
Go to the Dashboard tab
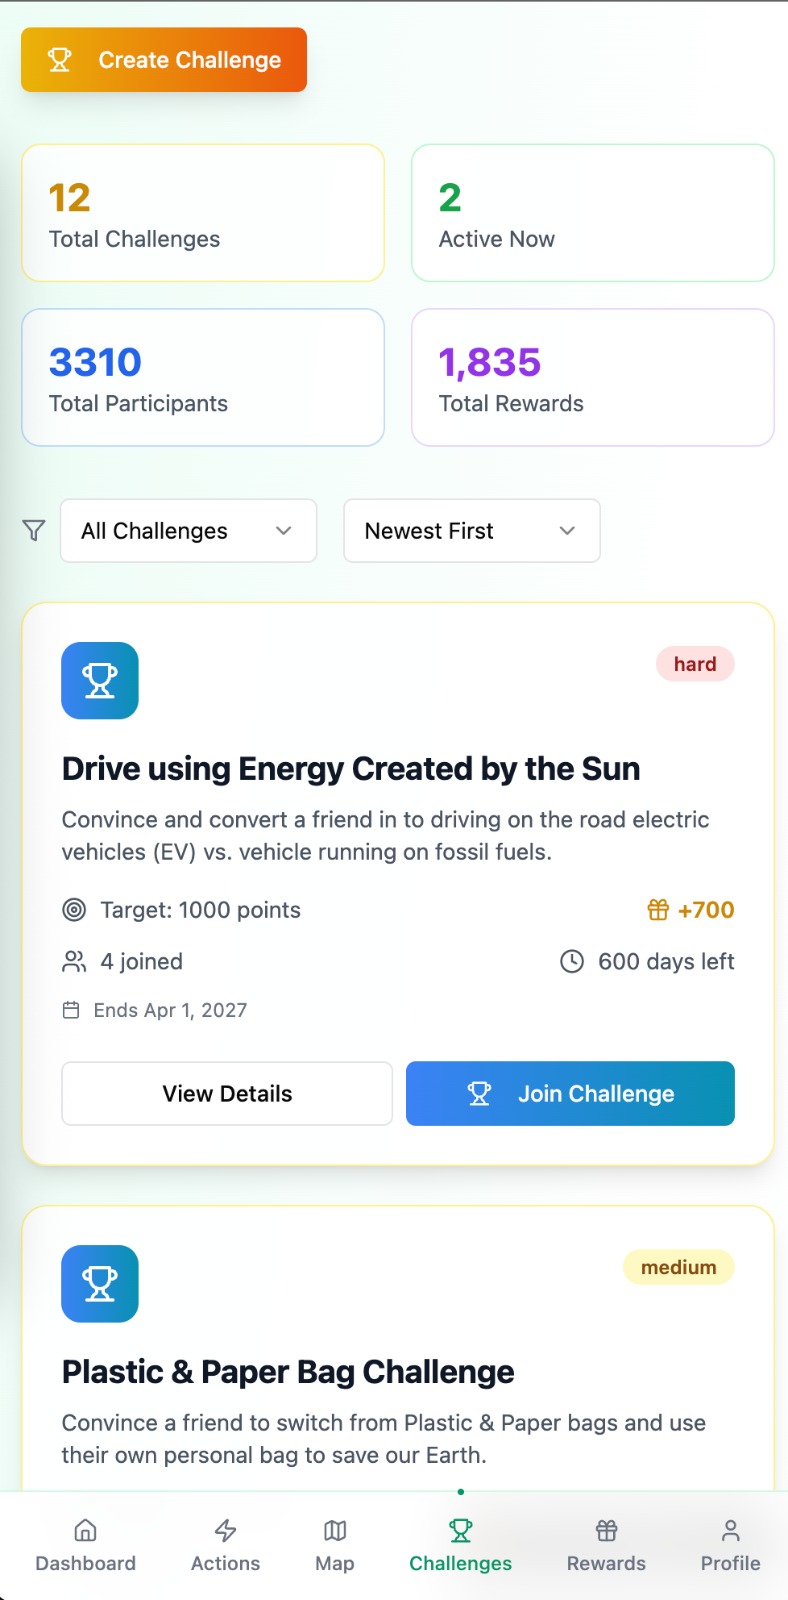pos(86,1545)
